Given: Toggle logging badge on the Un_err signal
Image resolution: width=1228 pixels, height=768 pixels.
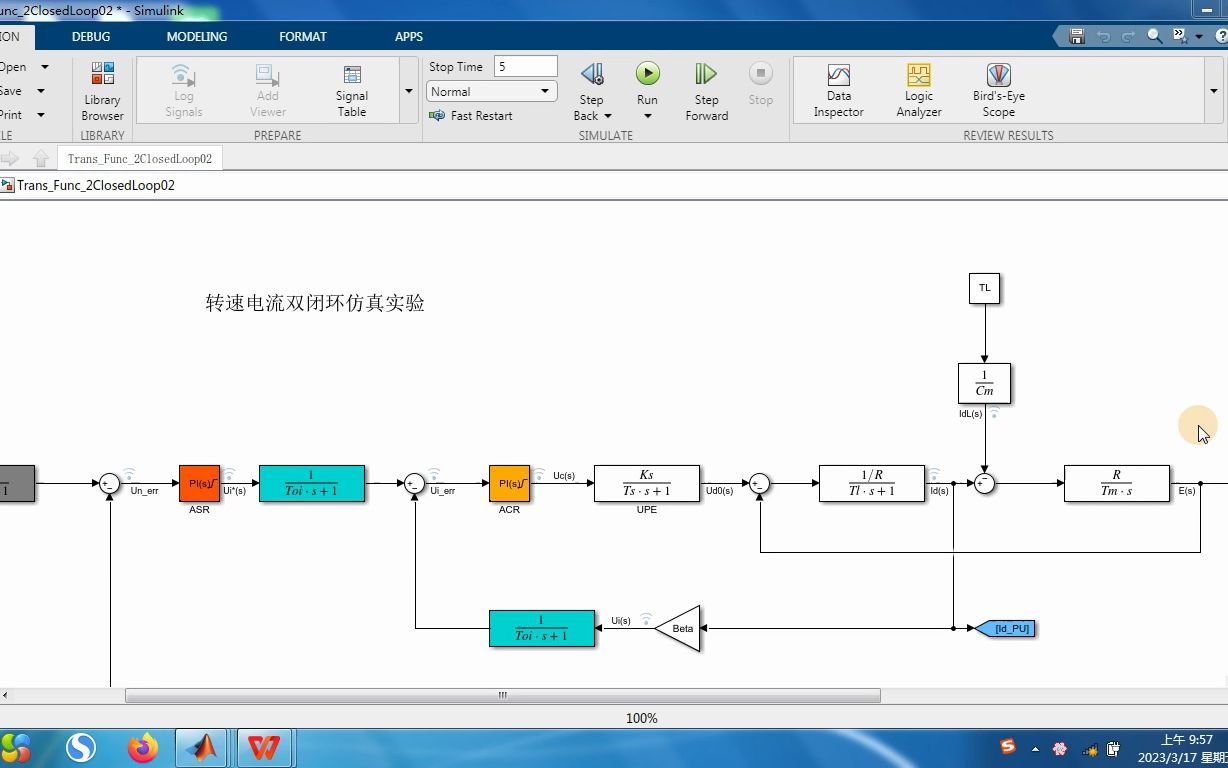Looking at the screenshot, I should tap(129, 475).
